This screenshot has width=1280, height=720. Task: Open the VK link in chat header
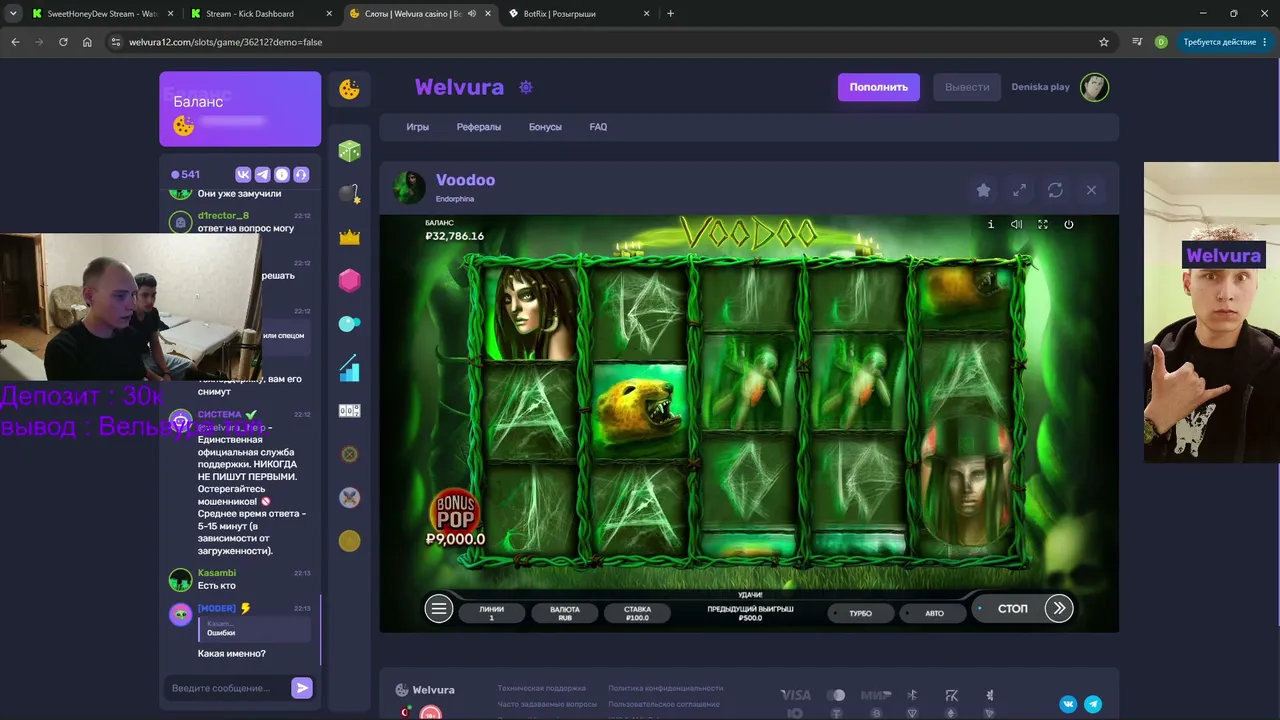(x=243, y=174)
